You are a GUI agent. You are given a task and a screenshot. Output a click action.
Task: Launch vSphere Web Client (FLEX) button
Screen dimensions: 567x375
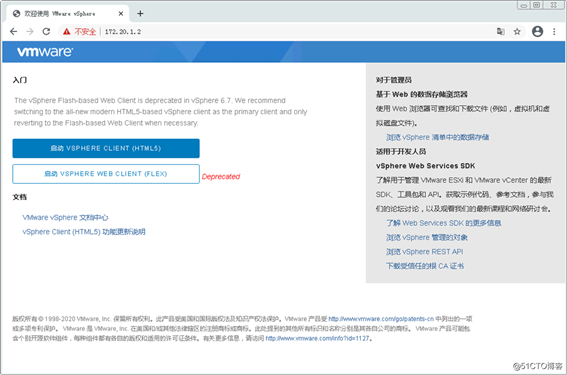click(106, 174)
